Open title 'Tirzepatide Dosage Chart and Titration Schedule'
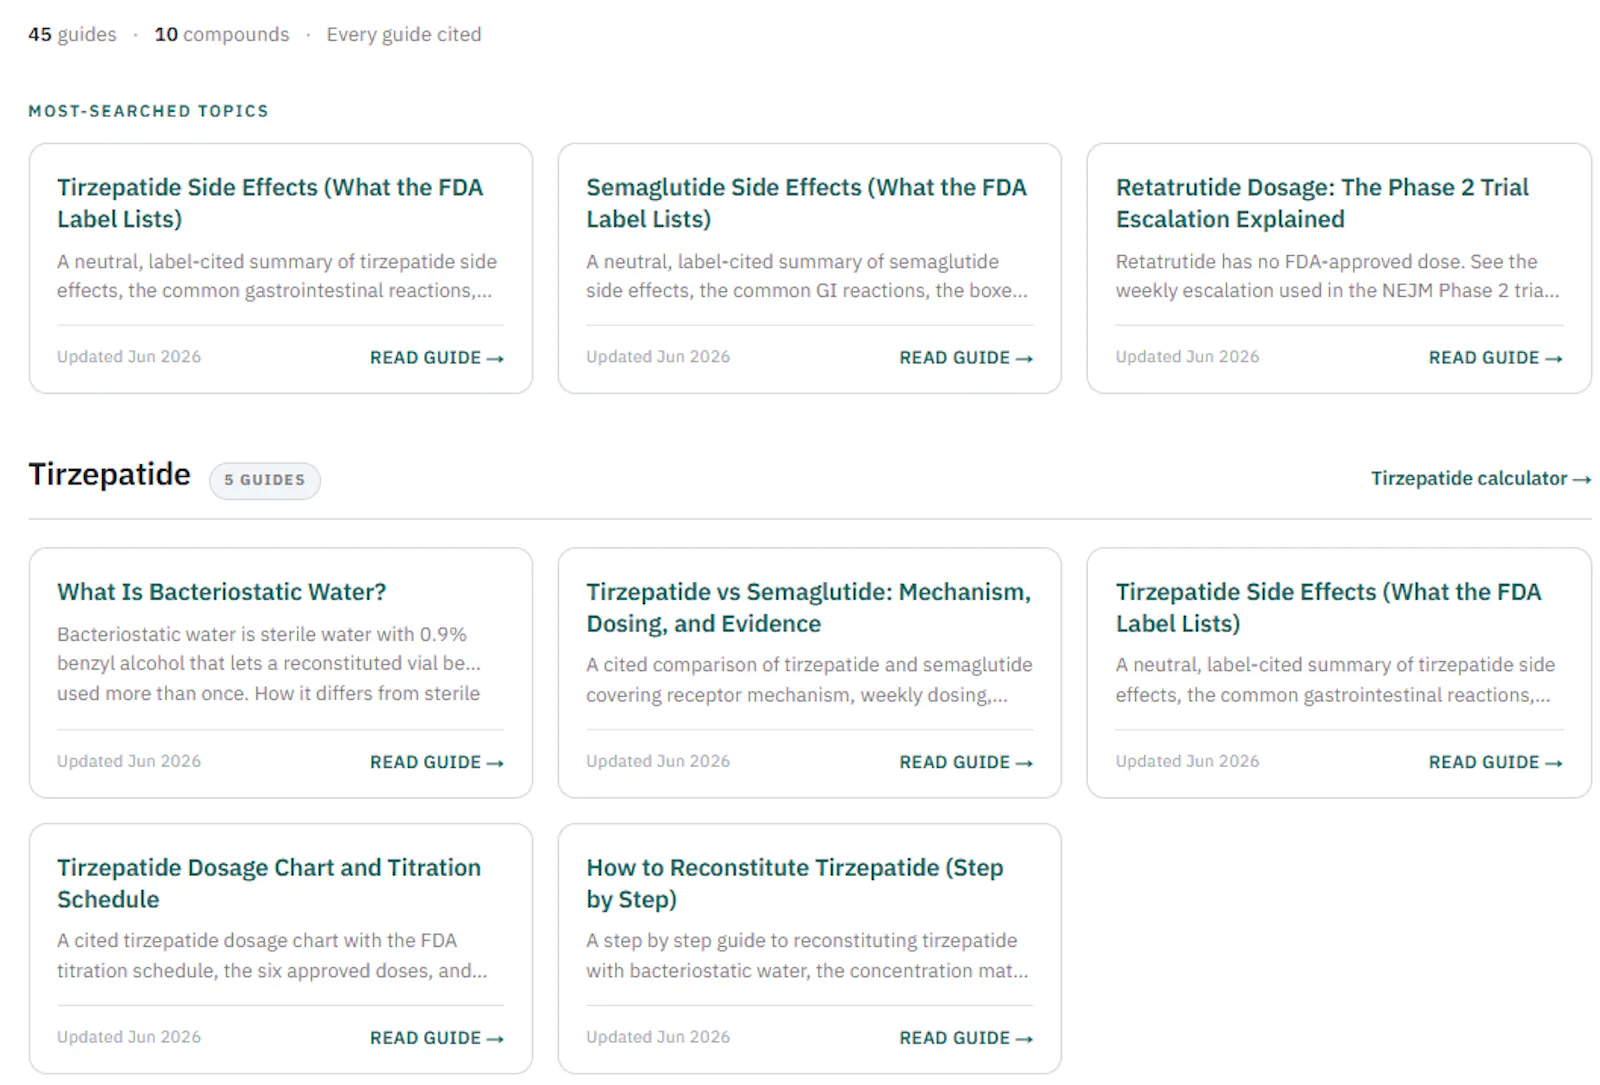This screenshot has width=1600, height=1085. tap(269, 883)
